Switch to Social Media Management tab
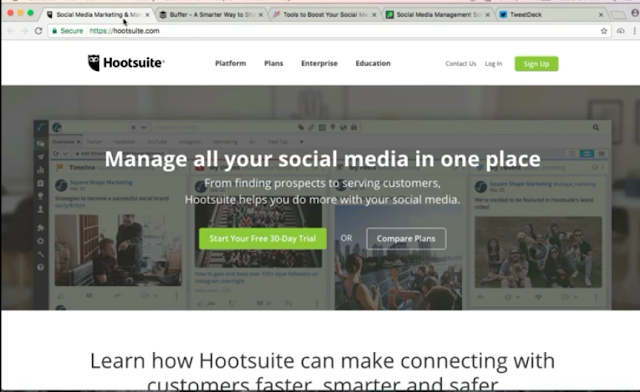This screenshot has width=640, height=392. coord(438,15)
